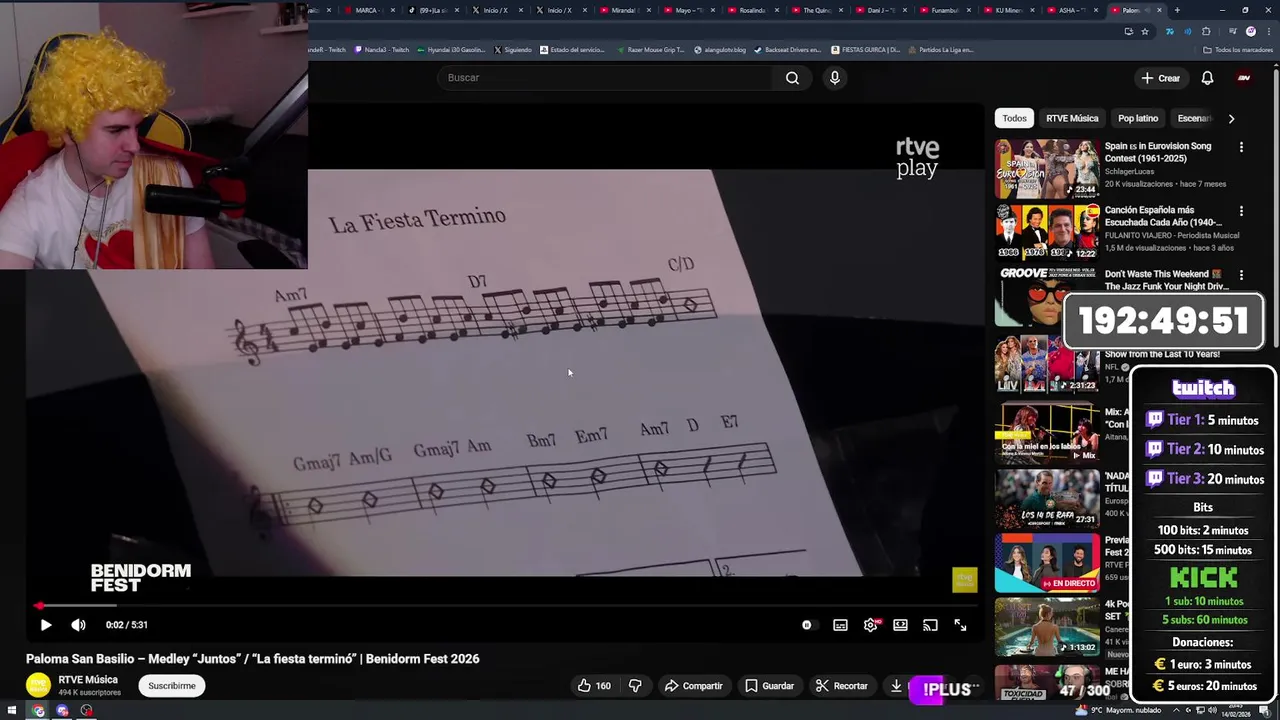Screen dimensions: 1280x720
Task: Open the notifications bell
Action: (1207, 78)
